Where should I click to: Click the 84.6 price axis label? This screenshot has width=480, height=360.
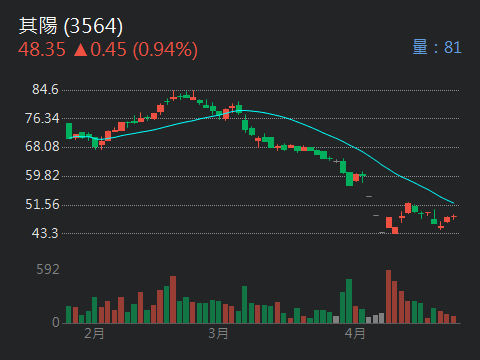tap(45, 89)
